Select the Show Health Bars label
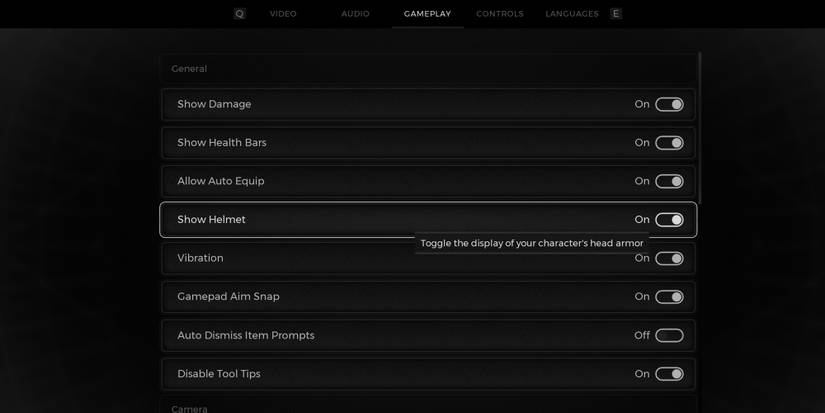This screenshot has width=825, height=413. coord(222,143)
